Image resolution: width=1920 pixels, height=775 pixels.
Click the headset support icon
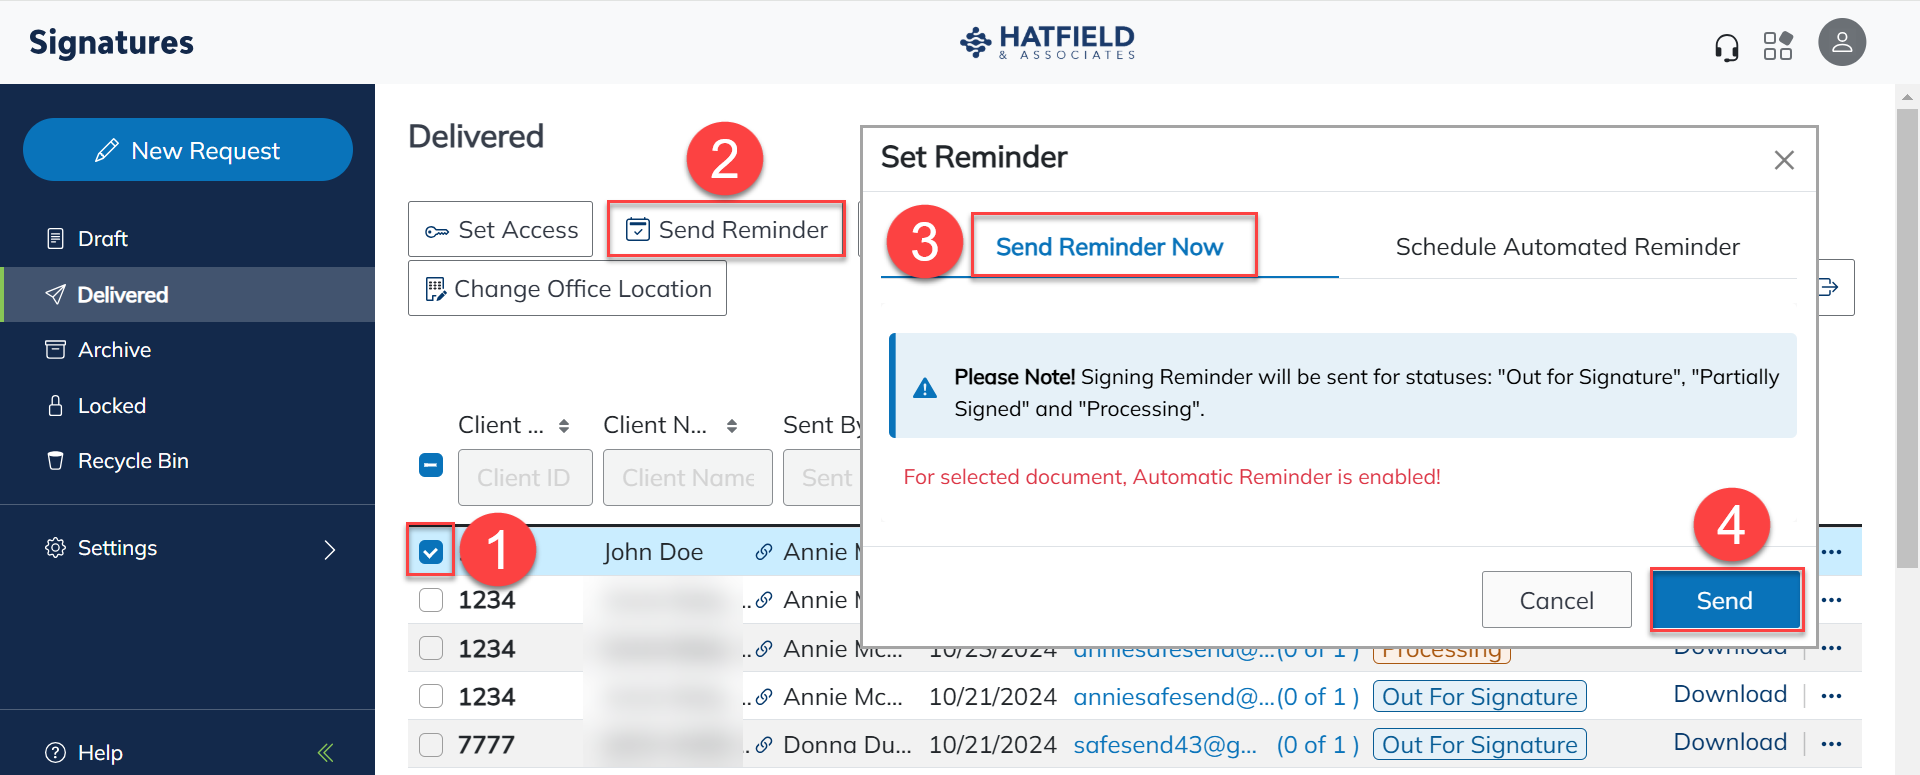[1727, 46]
